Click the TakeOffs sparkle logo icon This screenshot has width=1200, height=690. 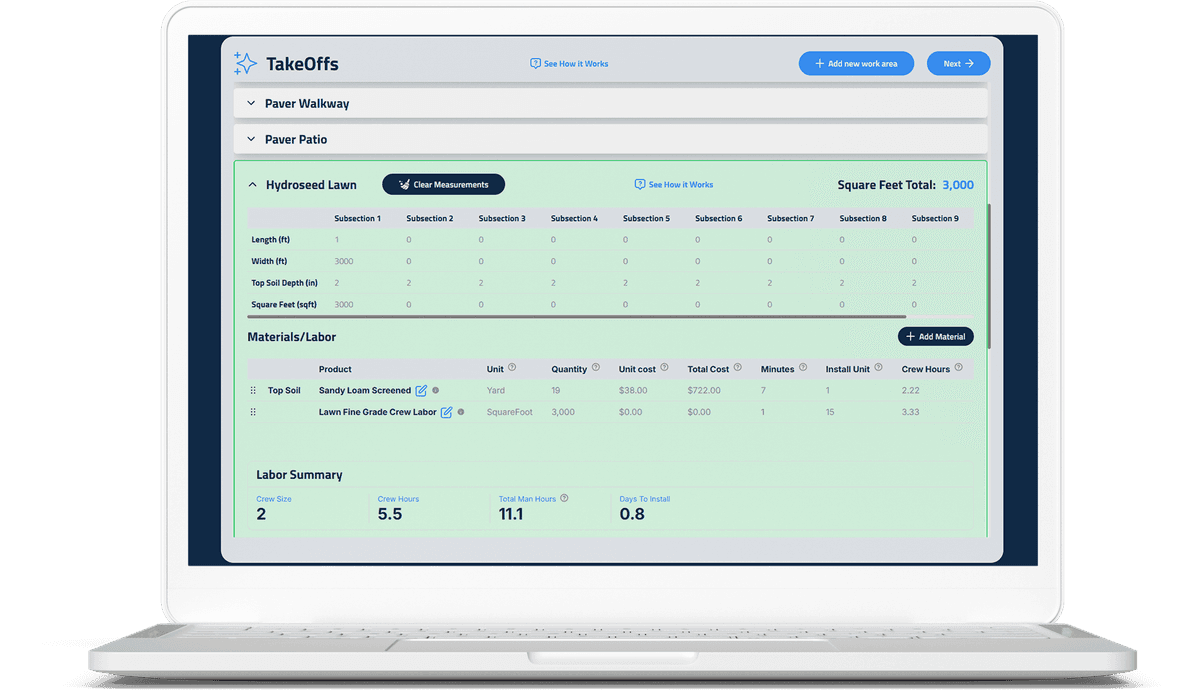(245, 64)
